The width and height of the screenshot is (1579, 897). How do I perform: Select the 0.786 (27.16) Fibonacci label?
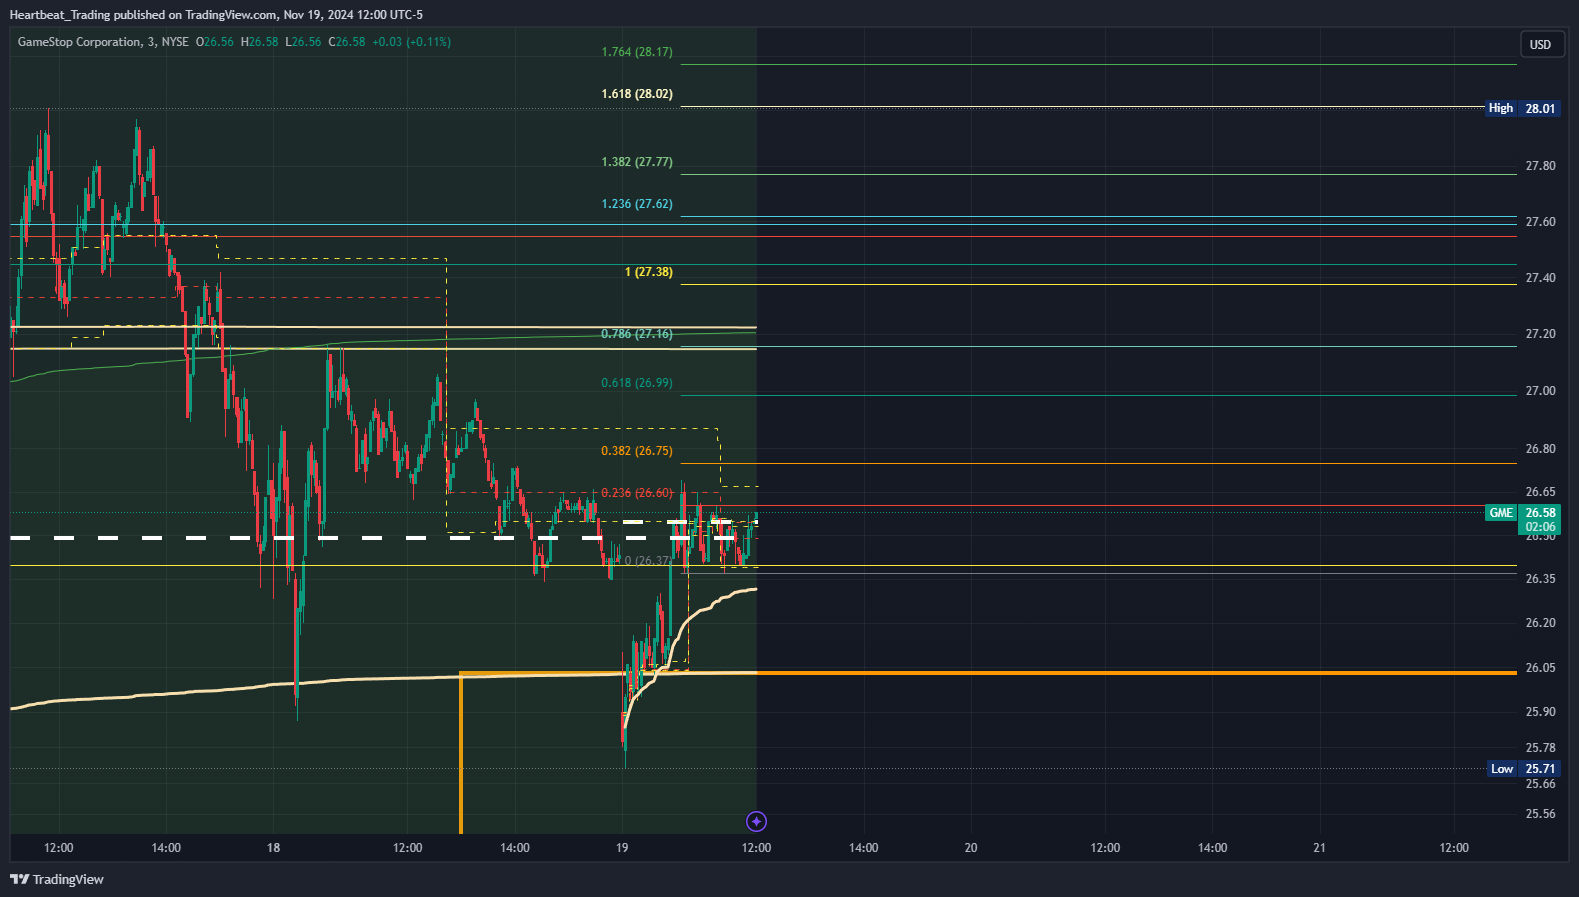point(637,334)
